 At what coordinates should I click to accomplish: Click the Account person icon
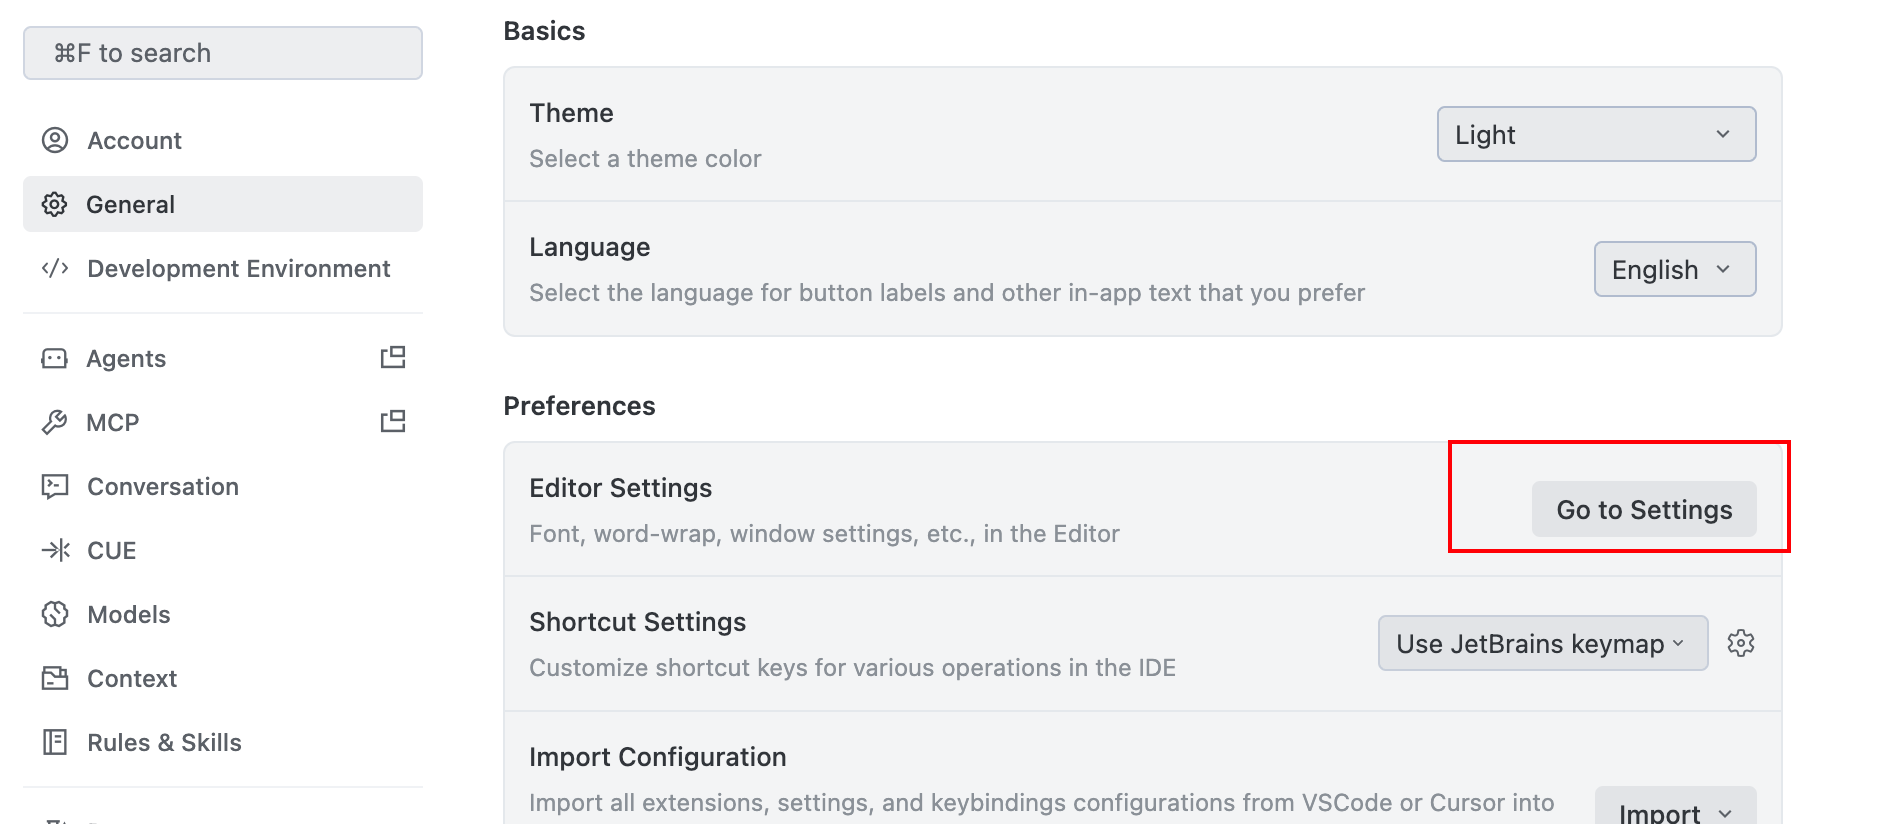[x=55, y=140]
